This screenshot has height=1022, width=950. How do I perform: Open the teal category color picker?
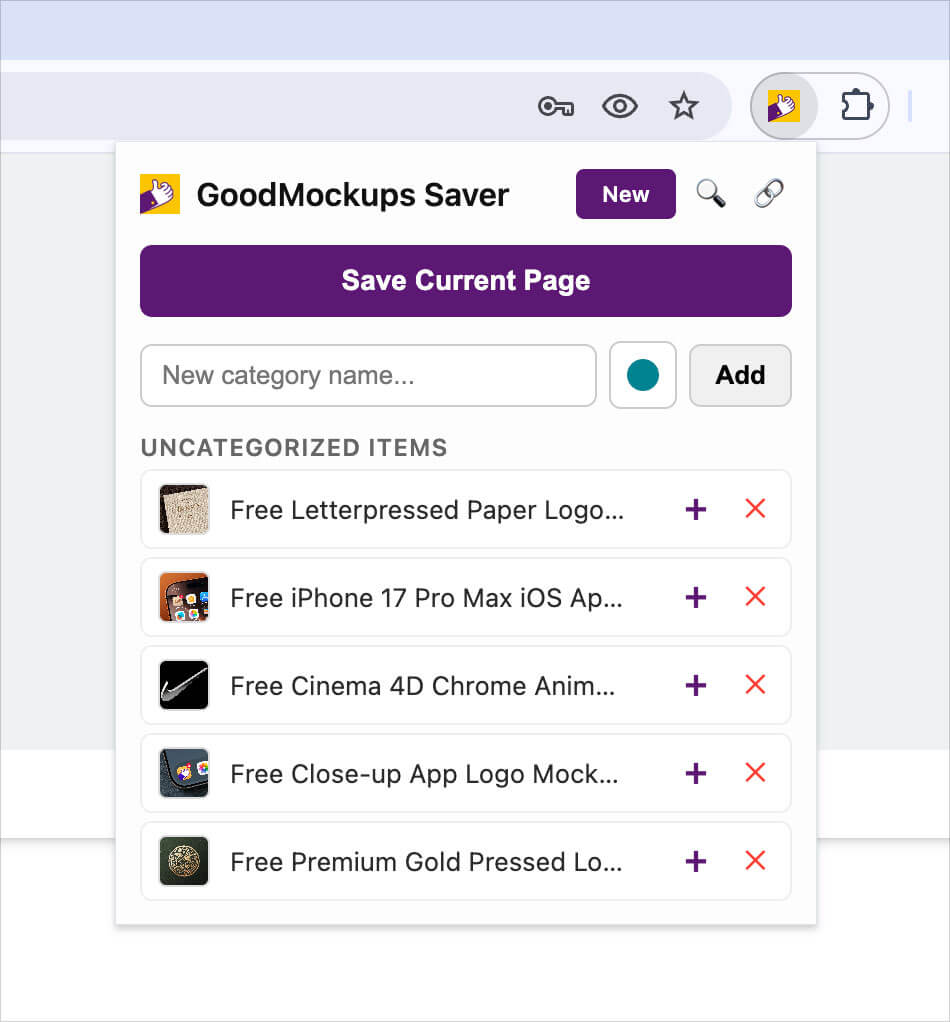click(642, 375)
